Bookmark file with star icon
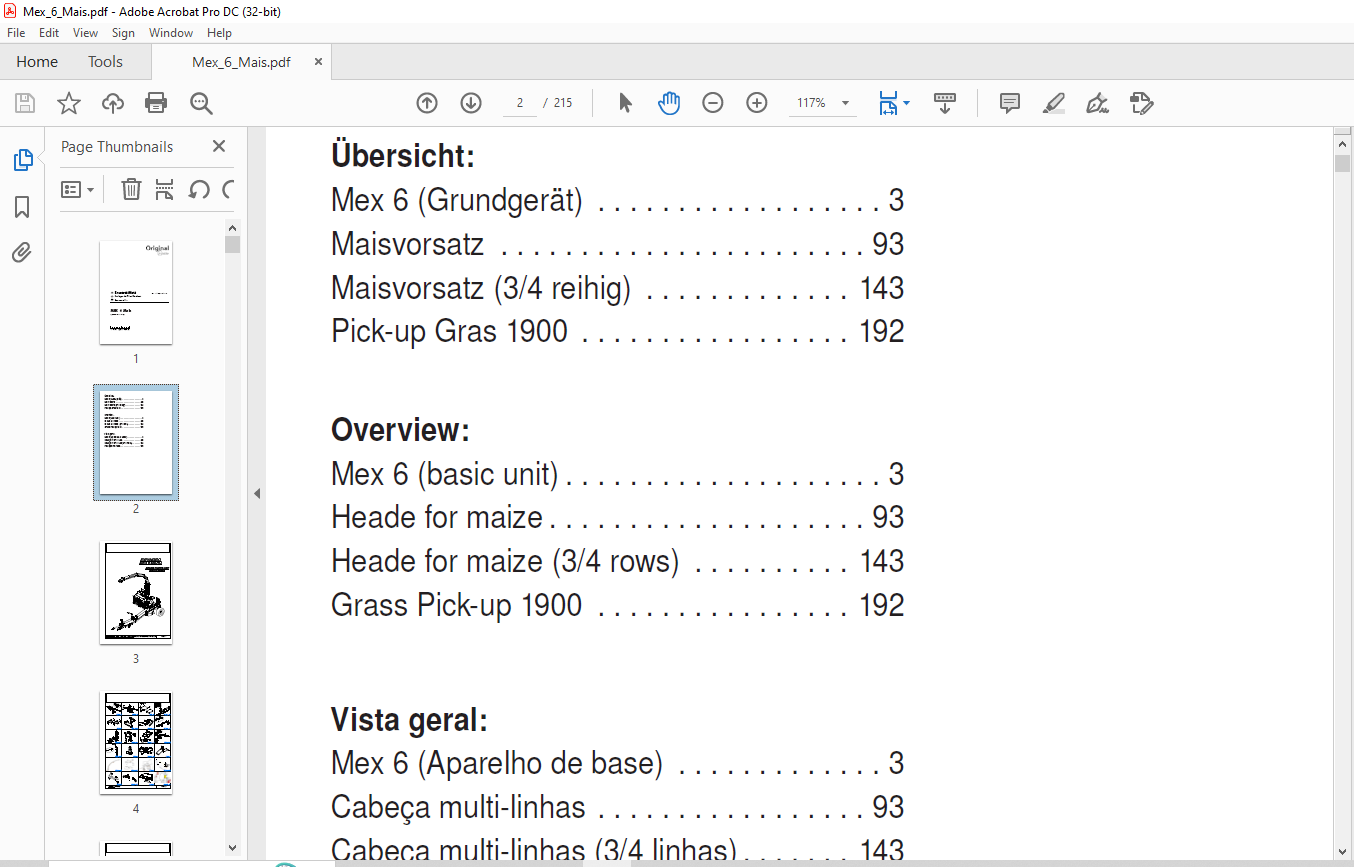Screen dimensions: 1354x867 (x=68, y=103)
